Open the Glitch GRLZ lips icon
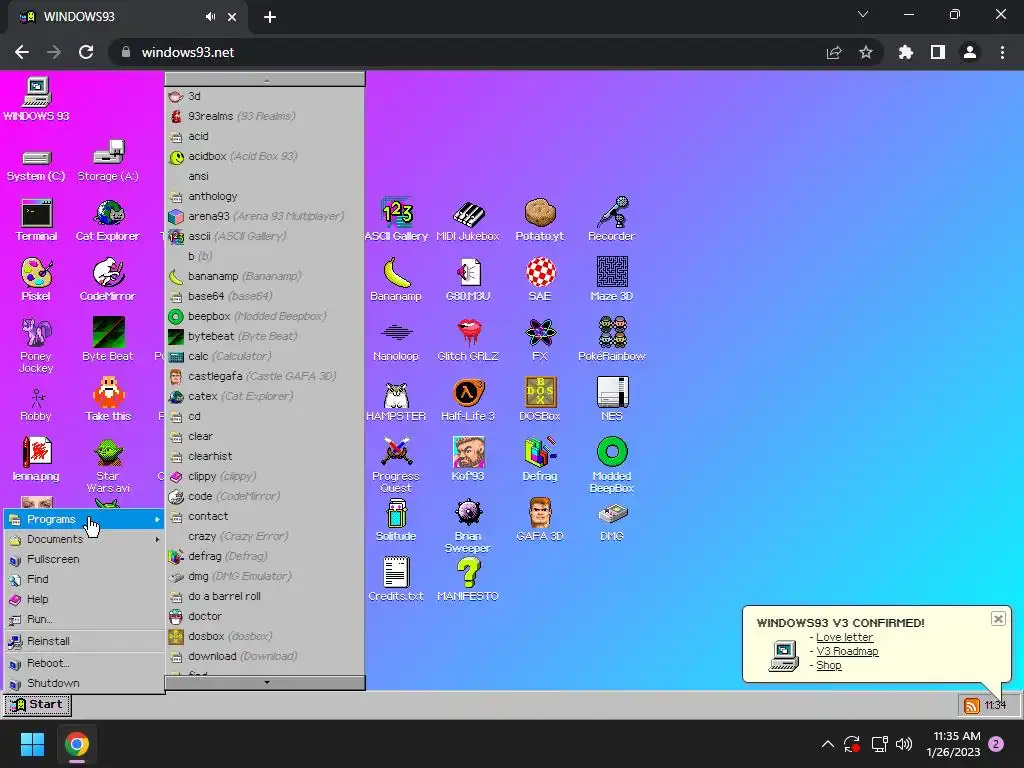 [x=468, y=340]
